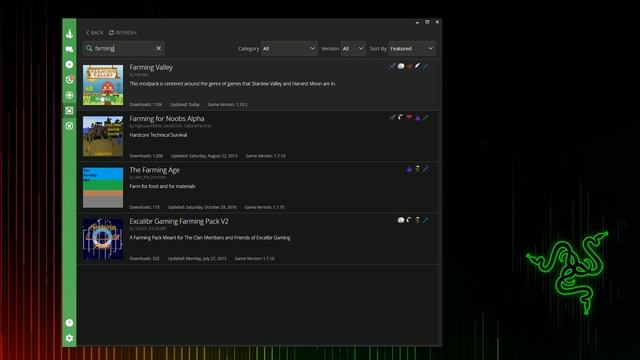Click the yellow figure icon on The Farming Age
This screenshot has height=360, width=640.
pyautogui.click(x=418, y=169)
